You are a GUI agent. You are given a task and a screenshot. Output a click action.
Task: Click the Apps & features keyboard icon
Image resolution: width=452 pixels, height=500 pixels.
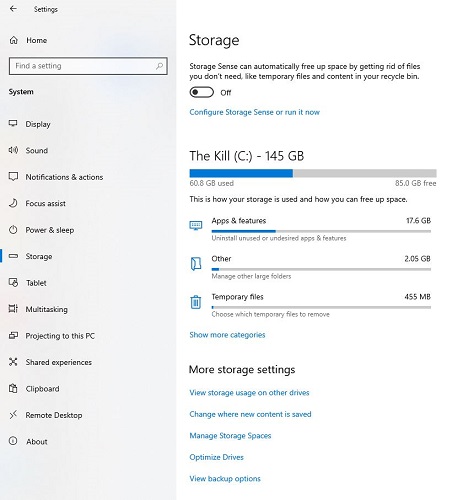(196, 226)
